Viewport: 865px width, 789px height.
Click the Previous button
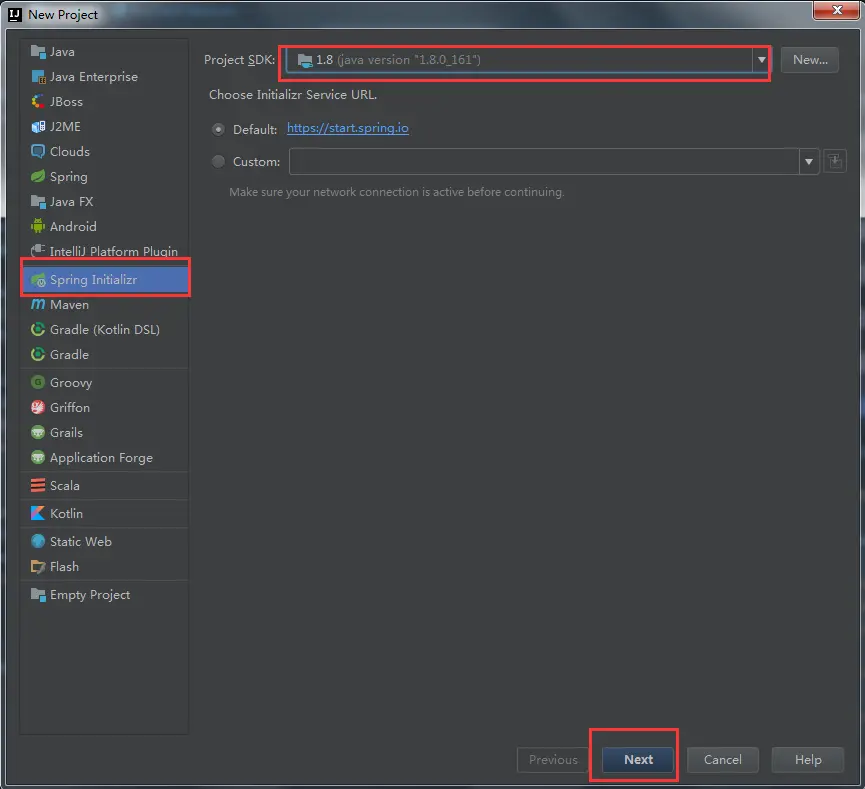[553, 760]
